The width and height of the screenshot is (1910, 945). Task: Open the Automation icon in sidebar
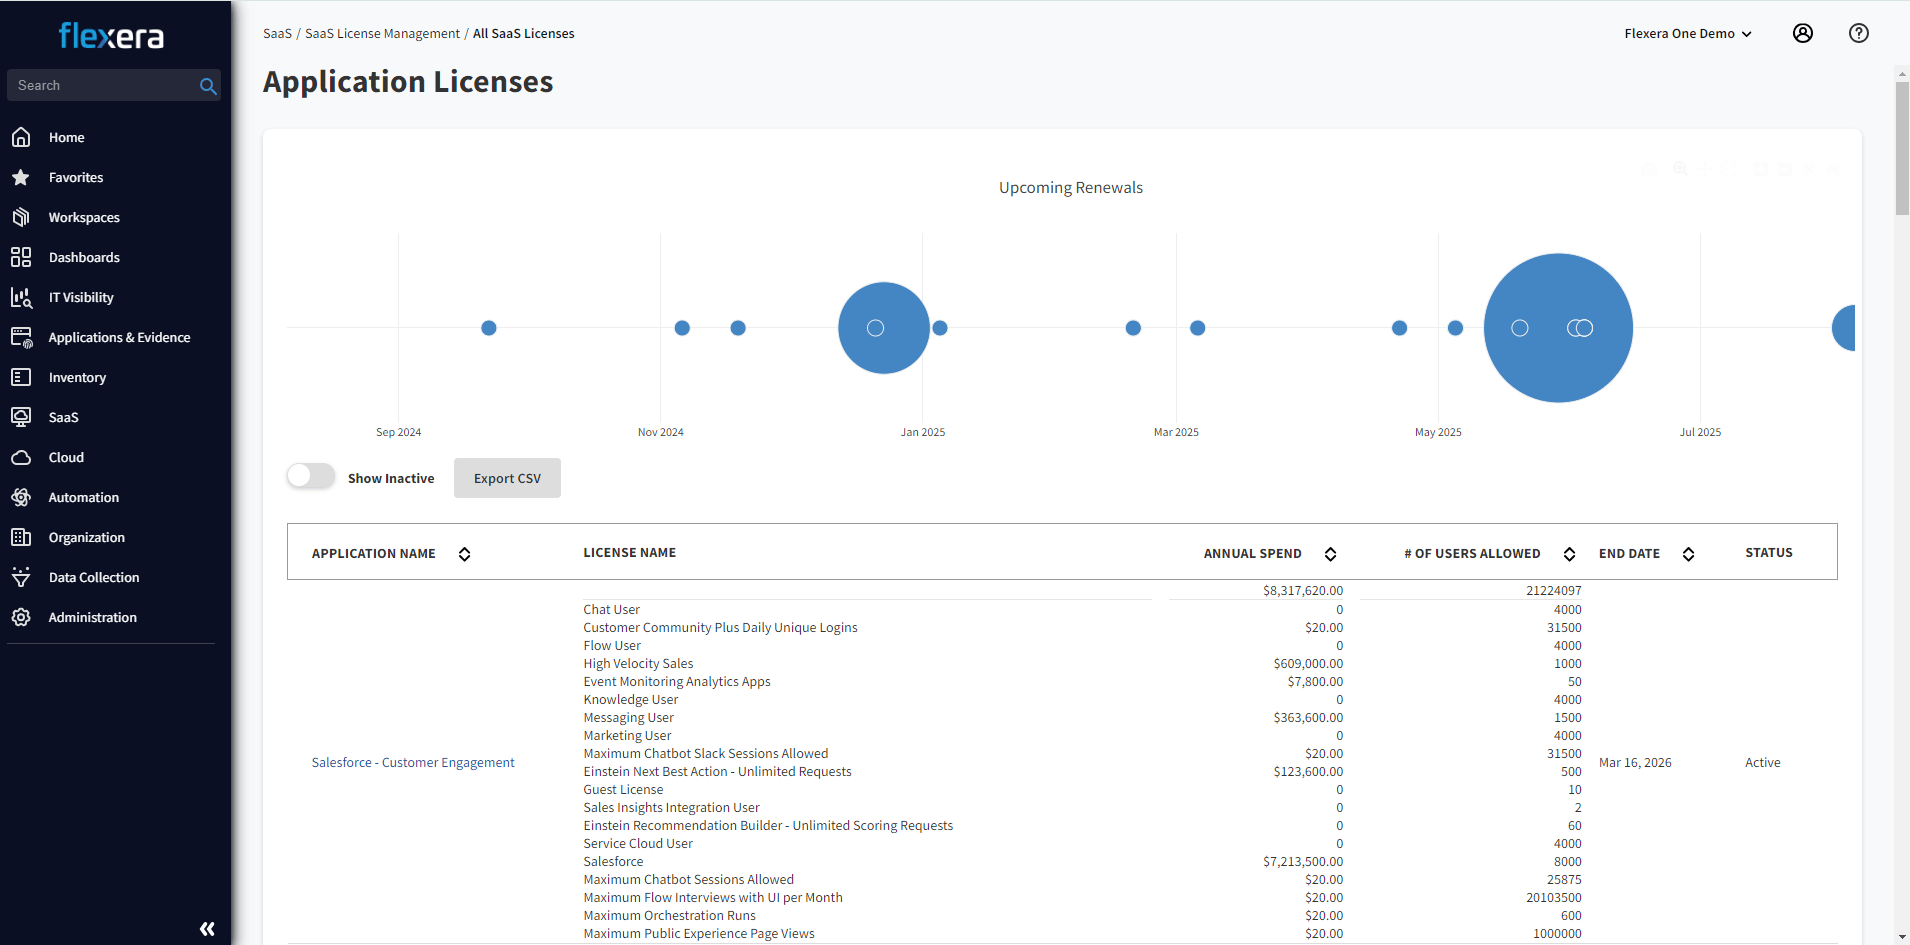[x=21, y=497]
